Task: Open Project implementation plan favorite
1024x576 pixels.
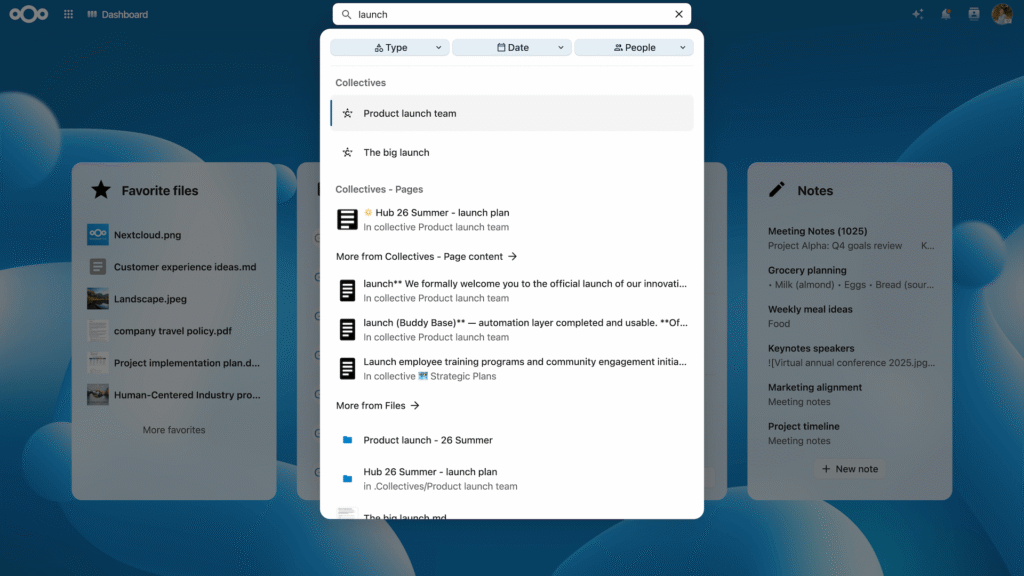Action: click(x=174, y=362)
